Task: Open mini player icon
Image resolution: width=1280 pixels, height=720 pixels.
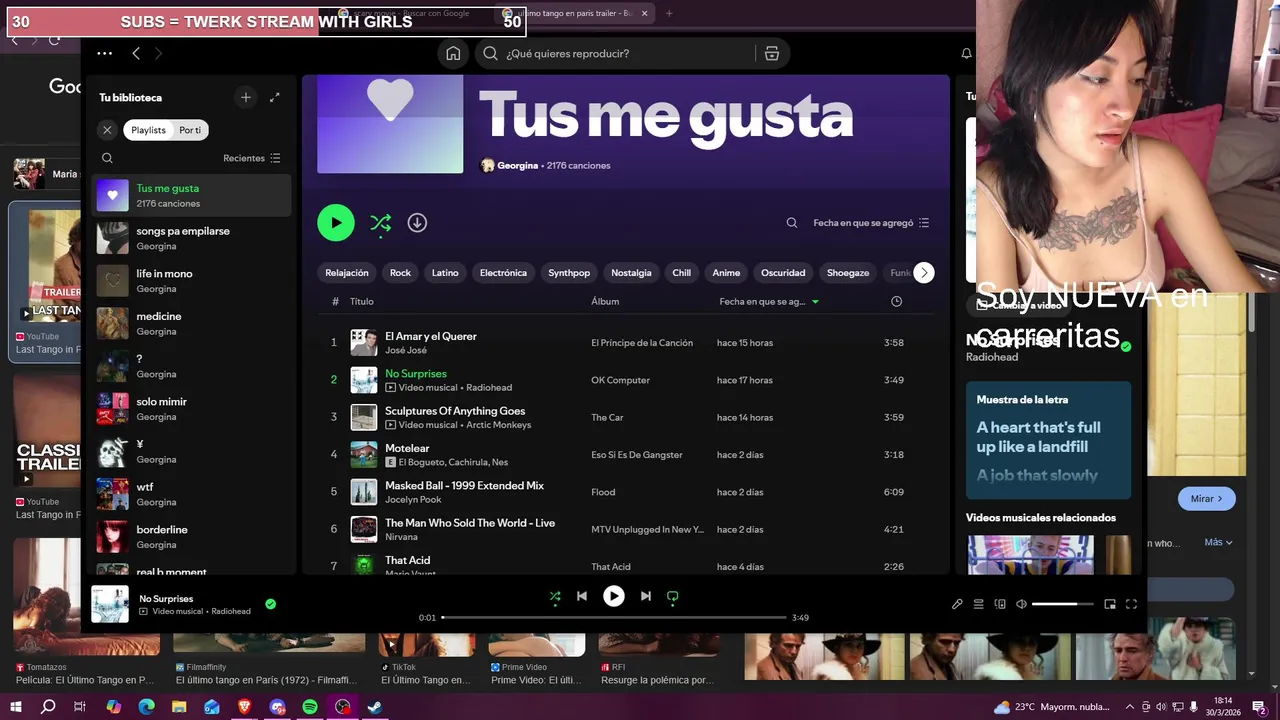Action: (x=1110, y=604)
